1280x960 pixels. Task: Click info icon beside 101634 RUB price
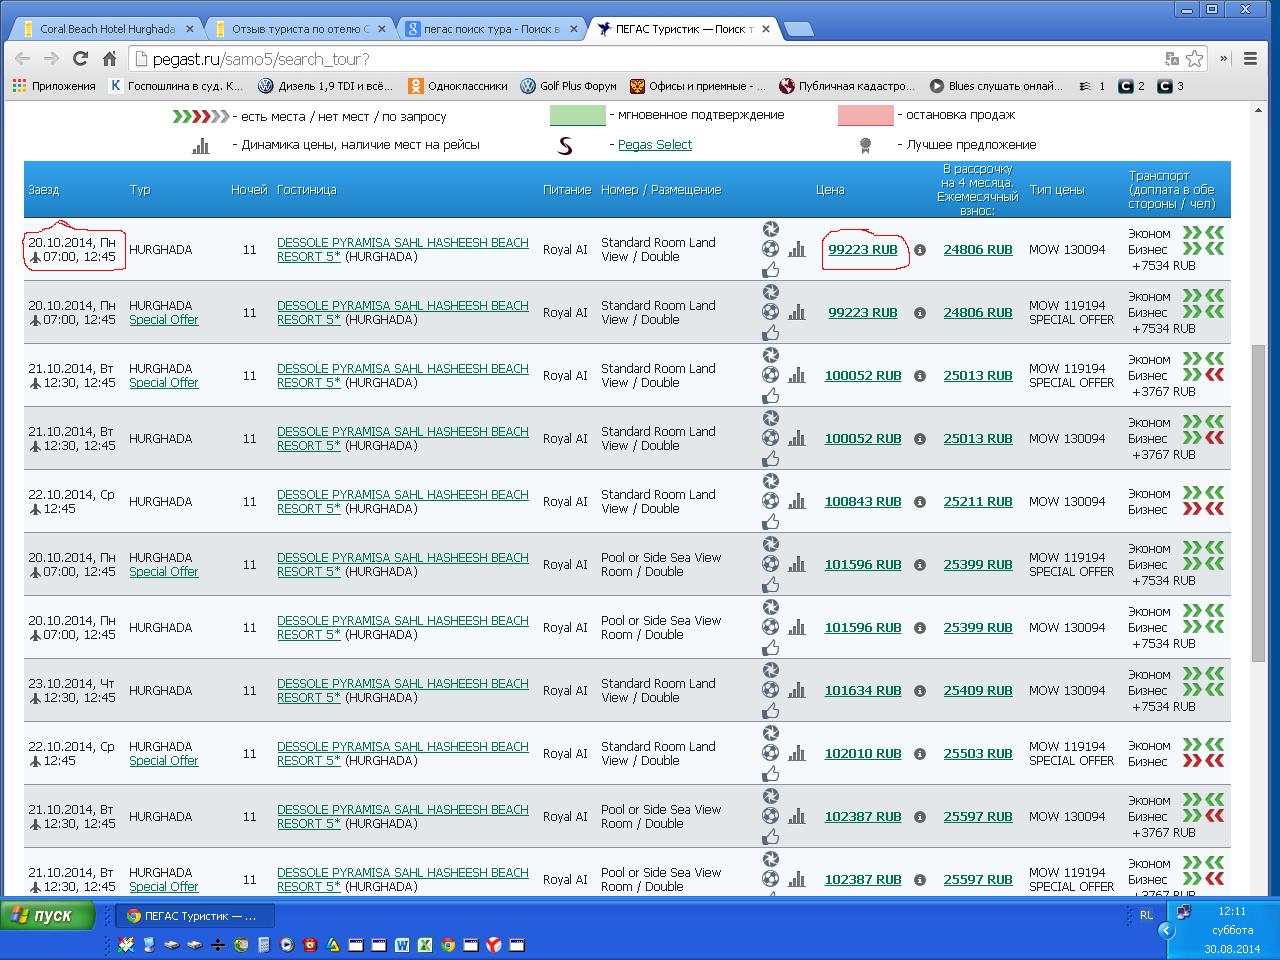coord(920,691)
